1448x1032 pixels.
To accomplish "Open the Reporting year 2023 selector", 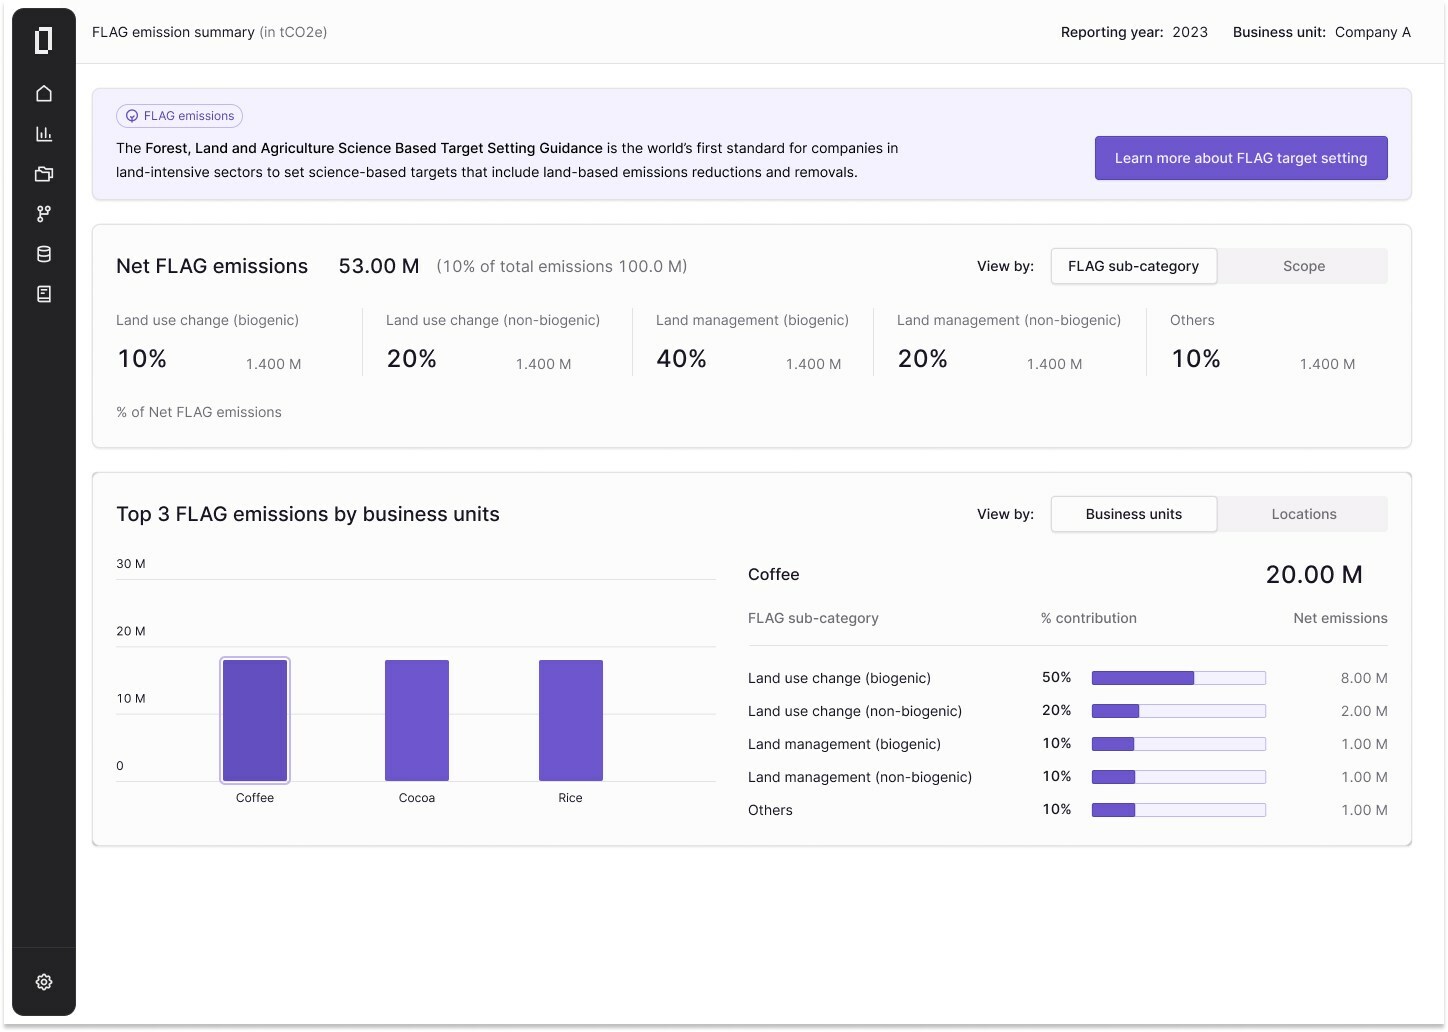I will click(x=1189, y=32).
